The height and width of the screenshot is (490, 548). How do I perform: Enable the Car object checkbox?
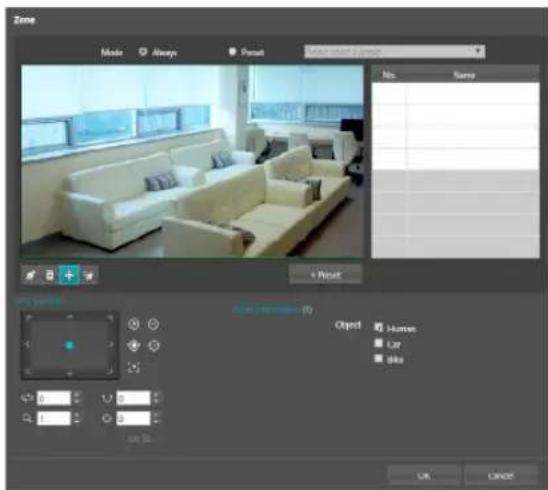pyautogui.click(x=378, y=343)
